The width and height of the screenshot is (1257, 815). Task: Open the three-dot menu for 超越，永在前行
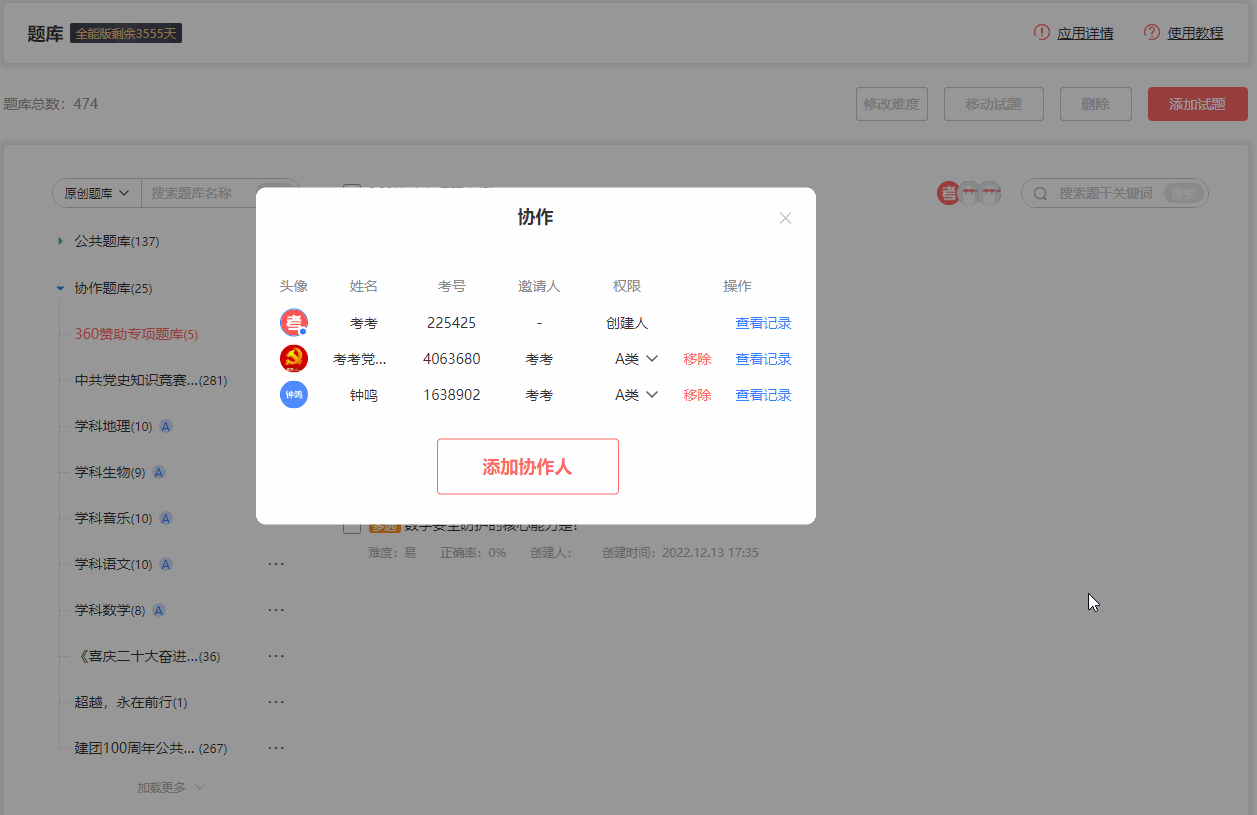point(276,702)
